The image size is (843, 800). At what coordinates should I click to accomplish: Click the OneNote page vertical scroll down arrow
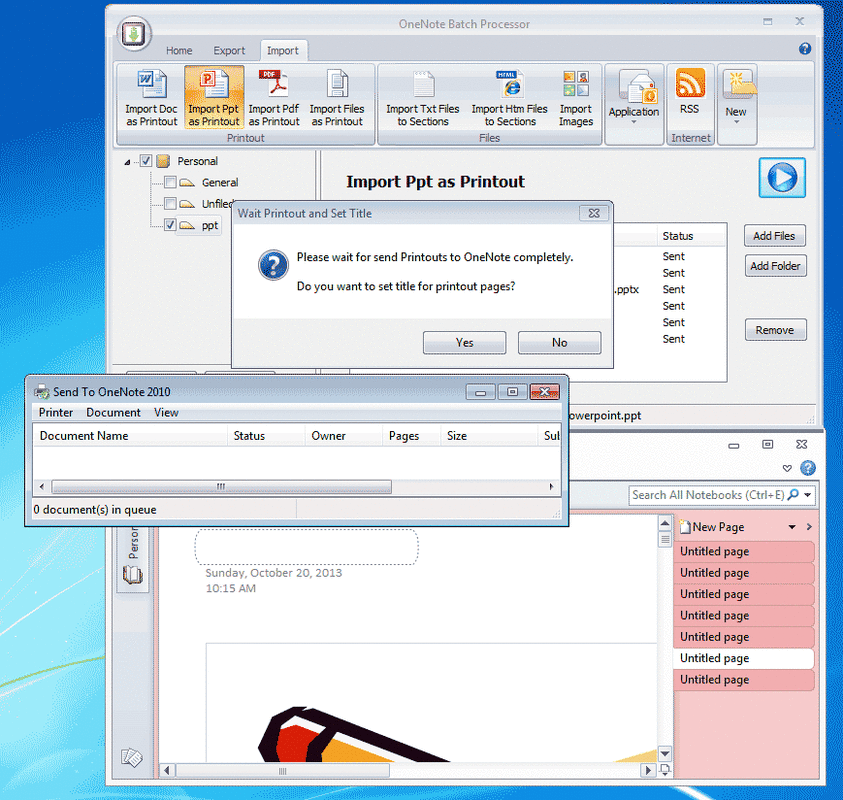665,754
